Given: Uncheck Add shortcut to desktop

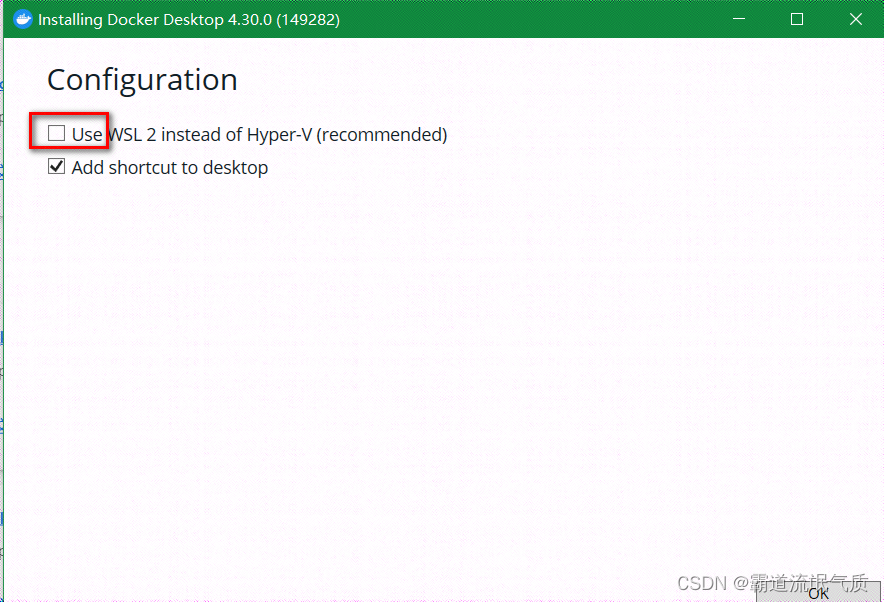Looking at the screenshot, I should coord(56,166).
